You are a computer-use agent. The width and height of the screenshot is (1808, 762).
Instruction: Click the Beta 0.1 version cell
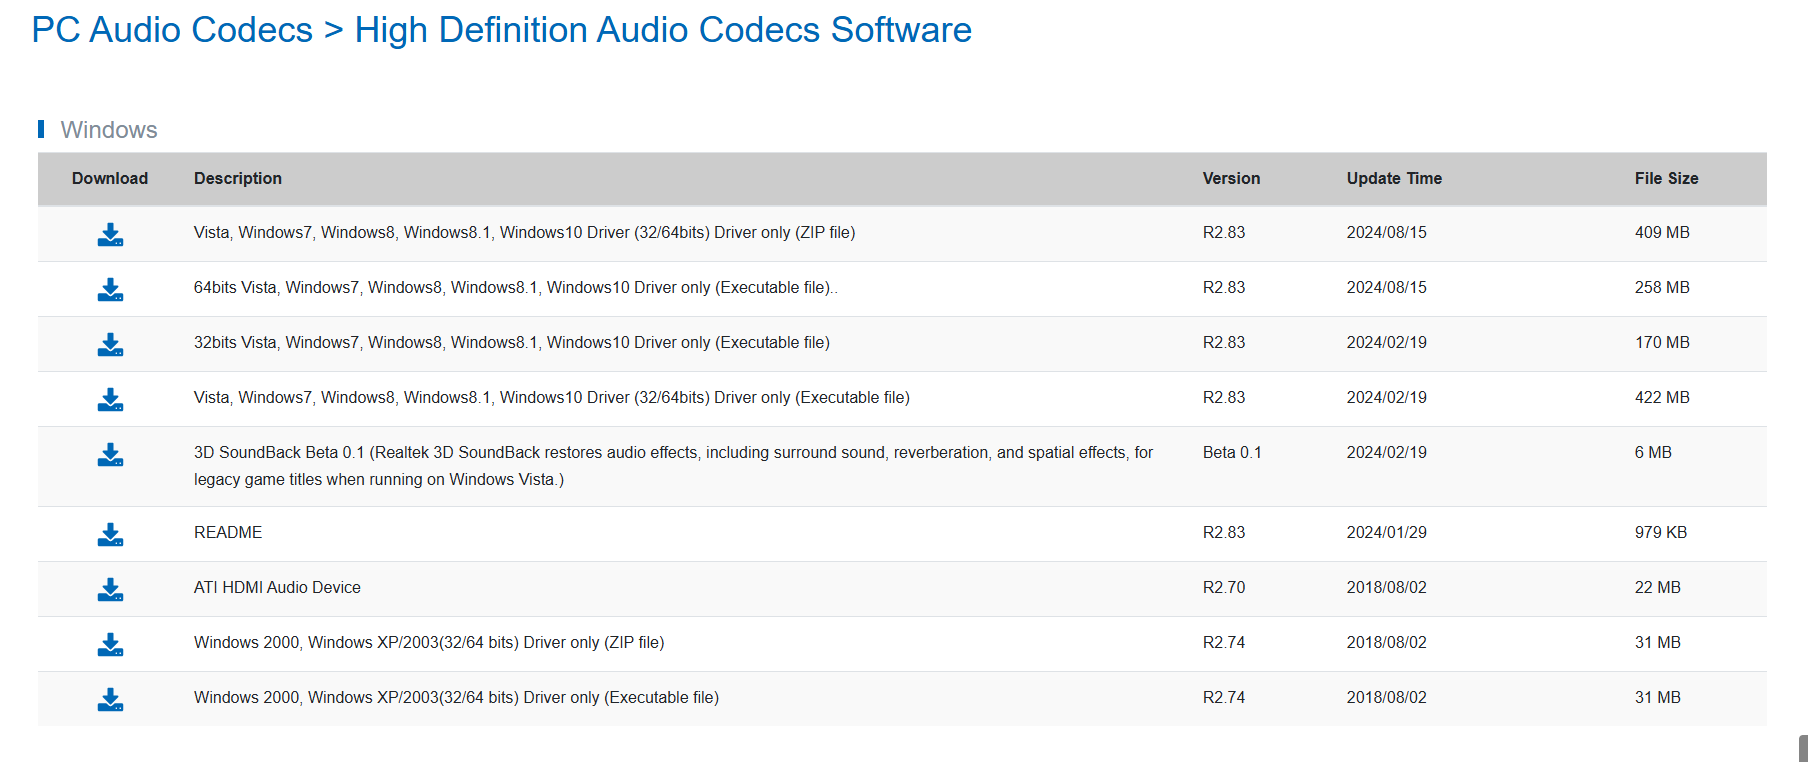click(1232, 452)
